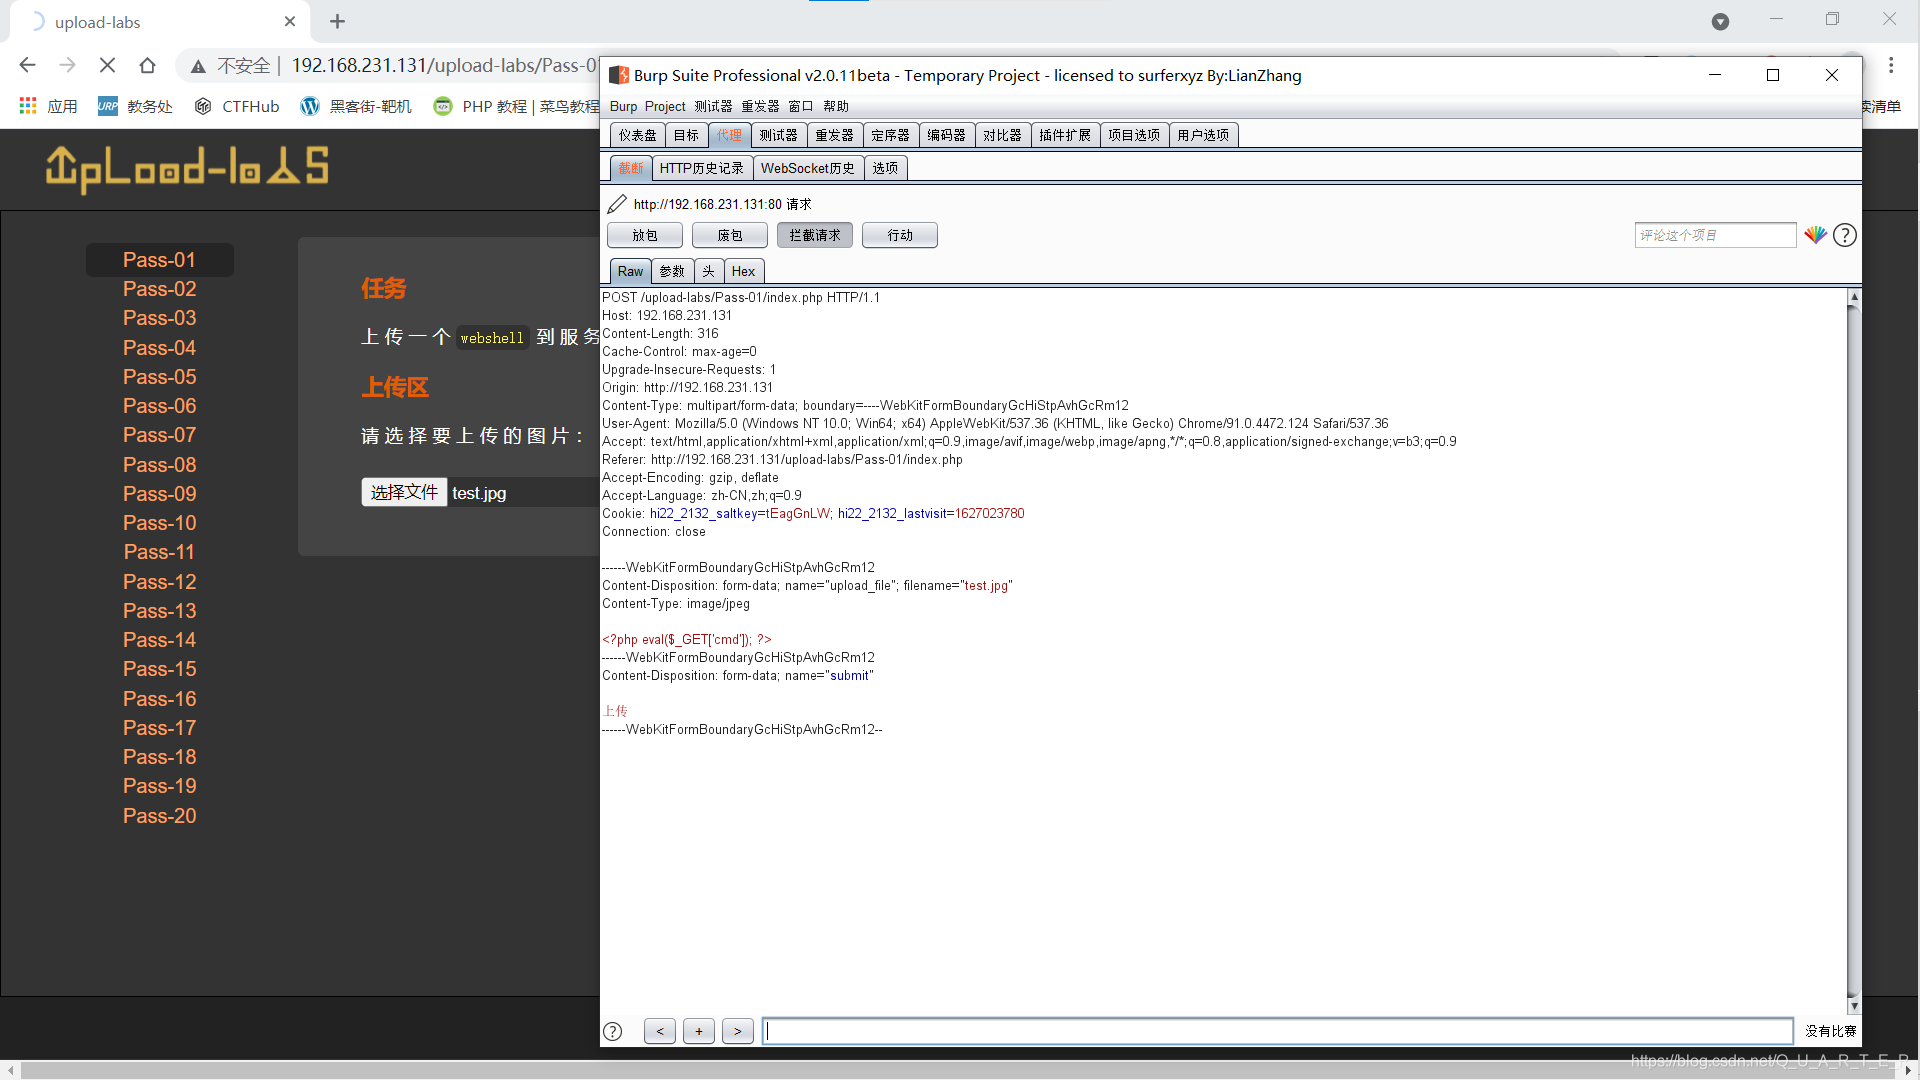1920x1080 pixels.
Task: Select the 参数 params view tab
Action: click(672, 271)
